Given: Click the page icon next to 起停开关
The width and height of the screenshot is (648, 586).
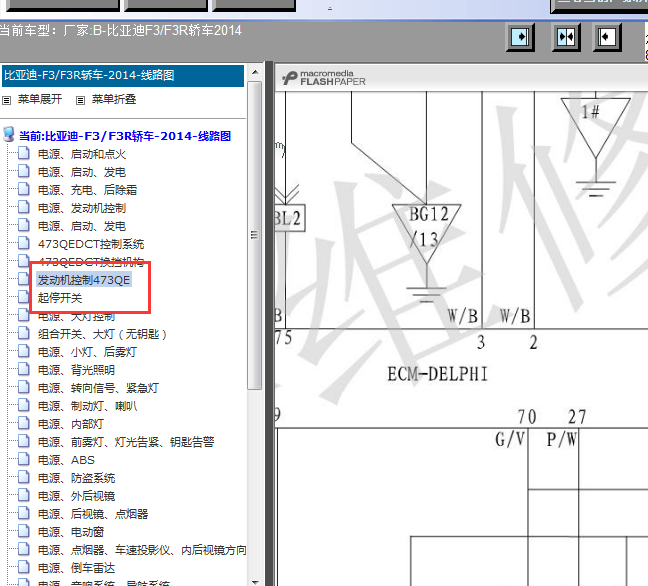Looking at the screenshot, I should click(24, 297).
